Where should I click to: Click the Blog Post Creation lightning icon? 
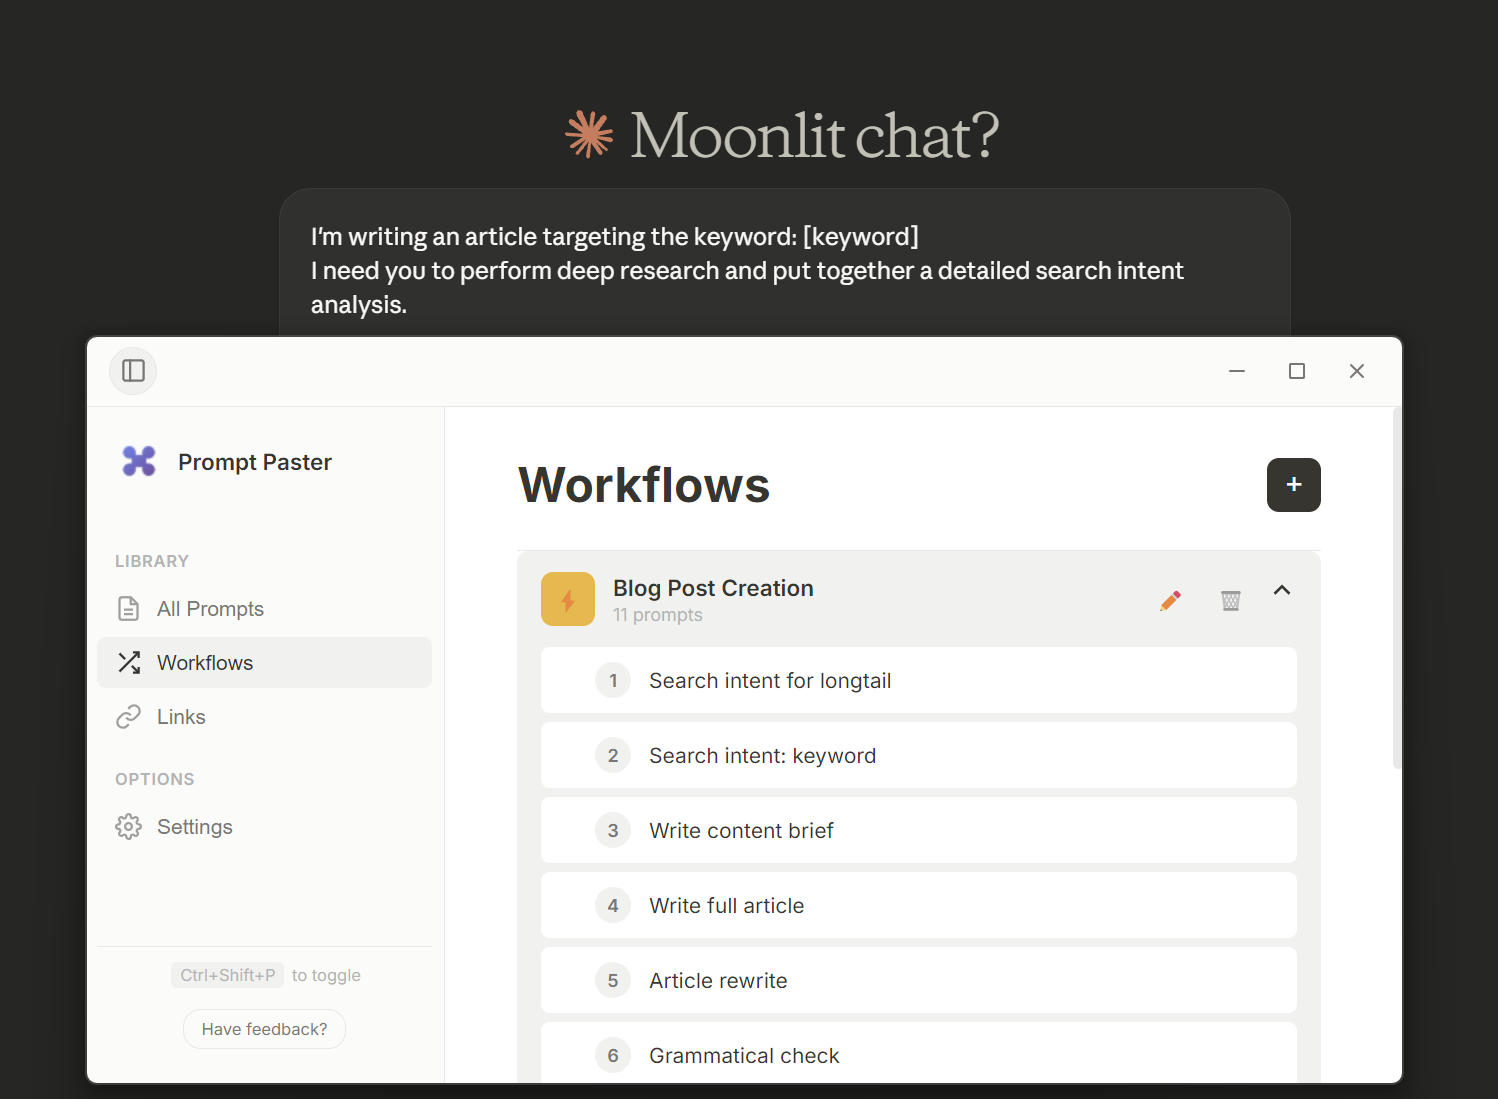(x=568, y=599)
